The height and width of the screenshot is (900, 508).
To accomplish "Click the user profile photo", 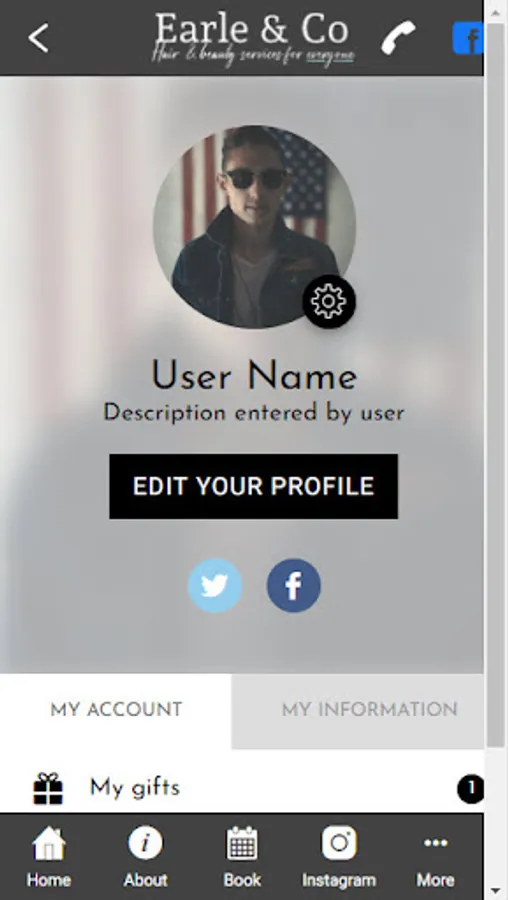I will [x=254, y=227].
